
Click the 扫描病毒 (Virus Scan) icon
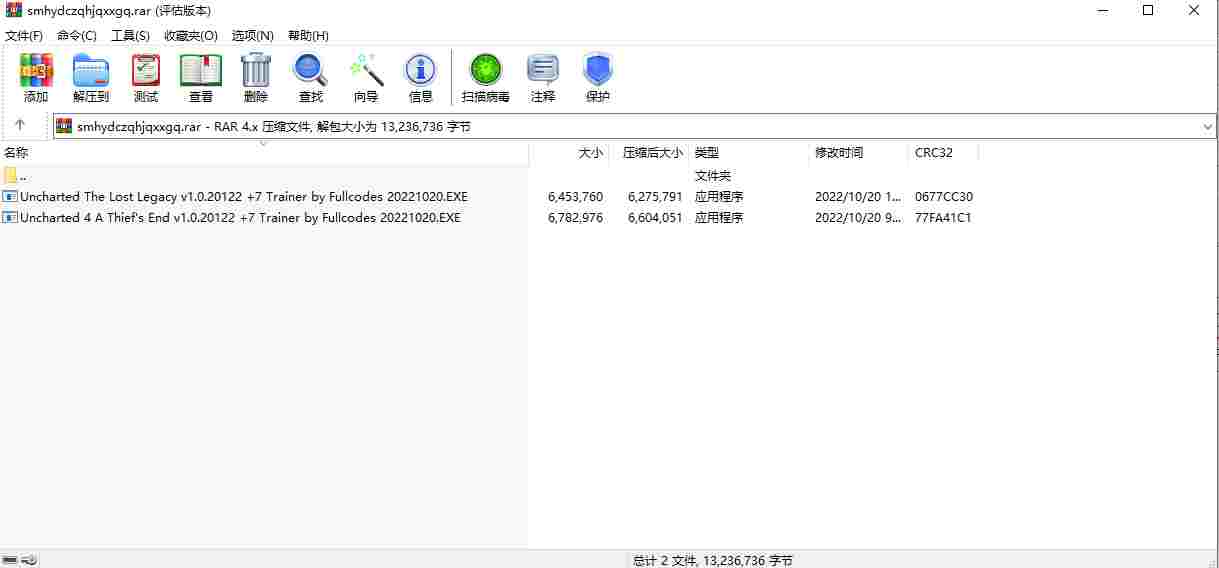pyautogui.click(x=486, y=70)
